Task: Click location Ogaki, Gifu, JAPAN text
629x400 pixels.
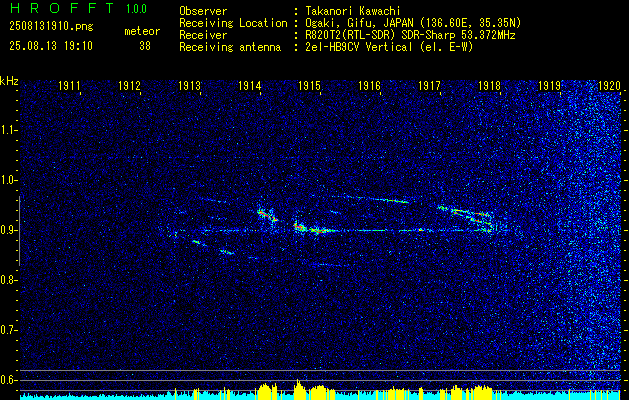Action: click(x=359, y=23)
